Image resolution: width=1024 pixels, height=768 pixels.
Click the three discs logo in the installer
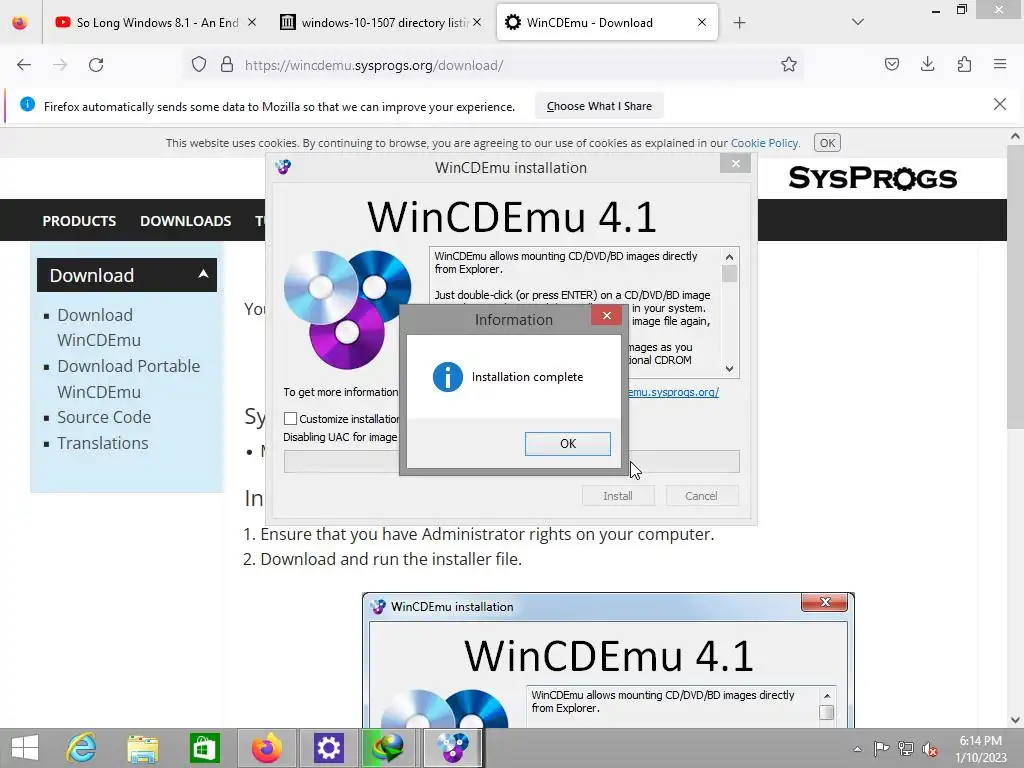[346, 308]
